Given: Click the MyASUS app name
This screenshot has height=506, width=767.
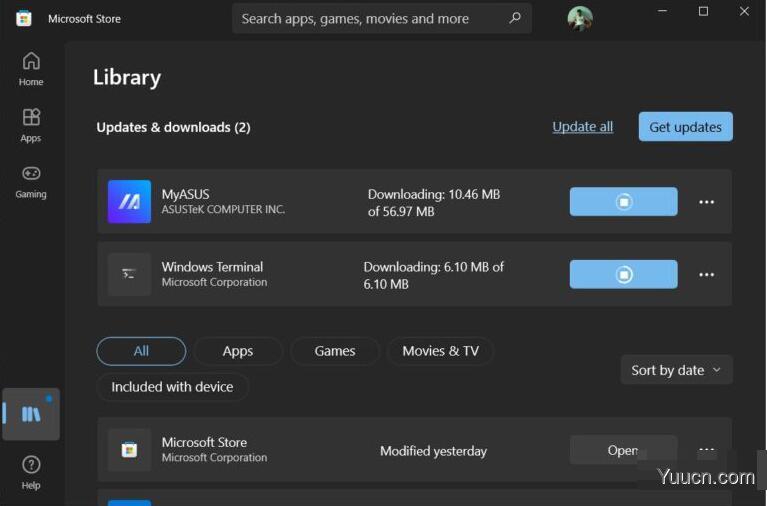Looking at the screenshot, I should 185,194.
